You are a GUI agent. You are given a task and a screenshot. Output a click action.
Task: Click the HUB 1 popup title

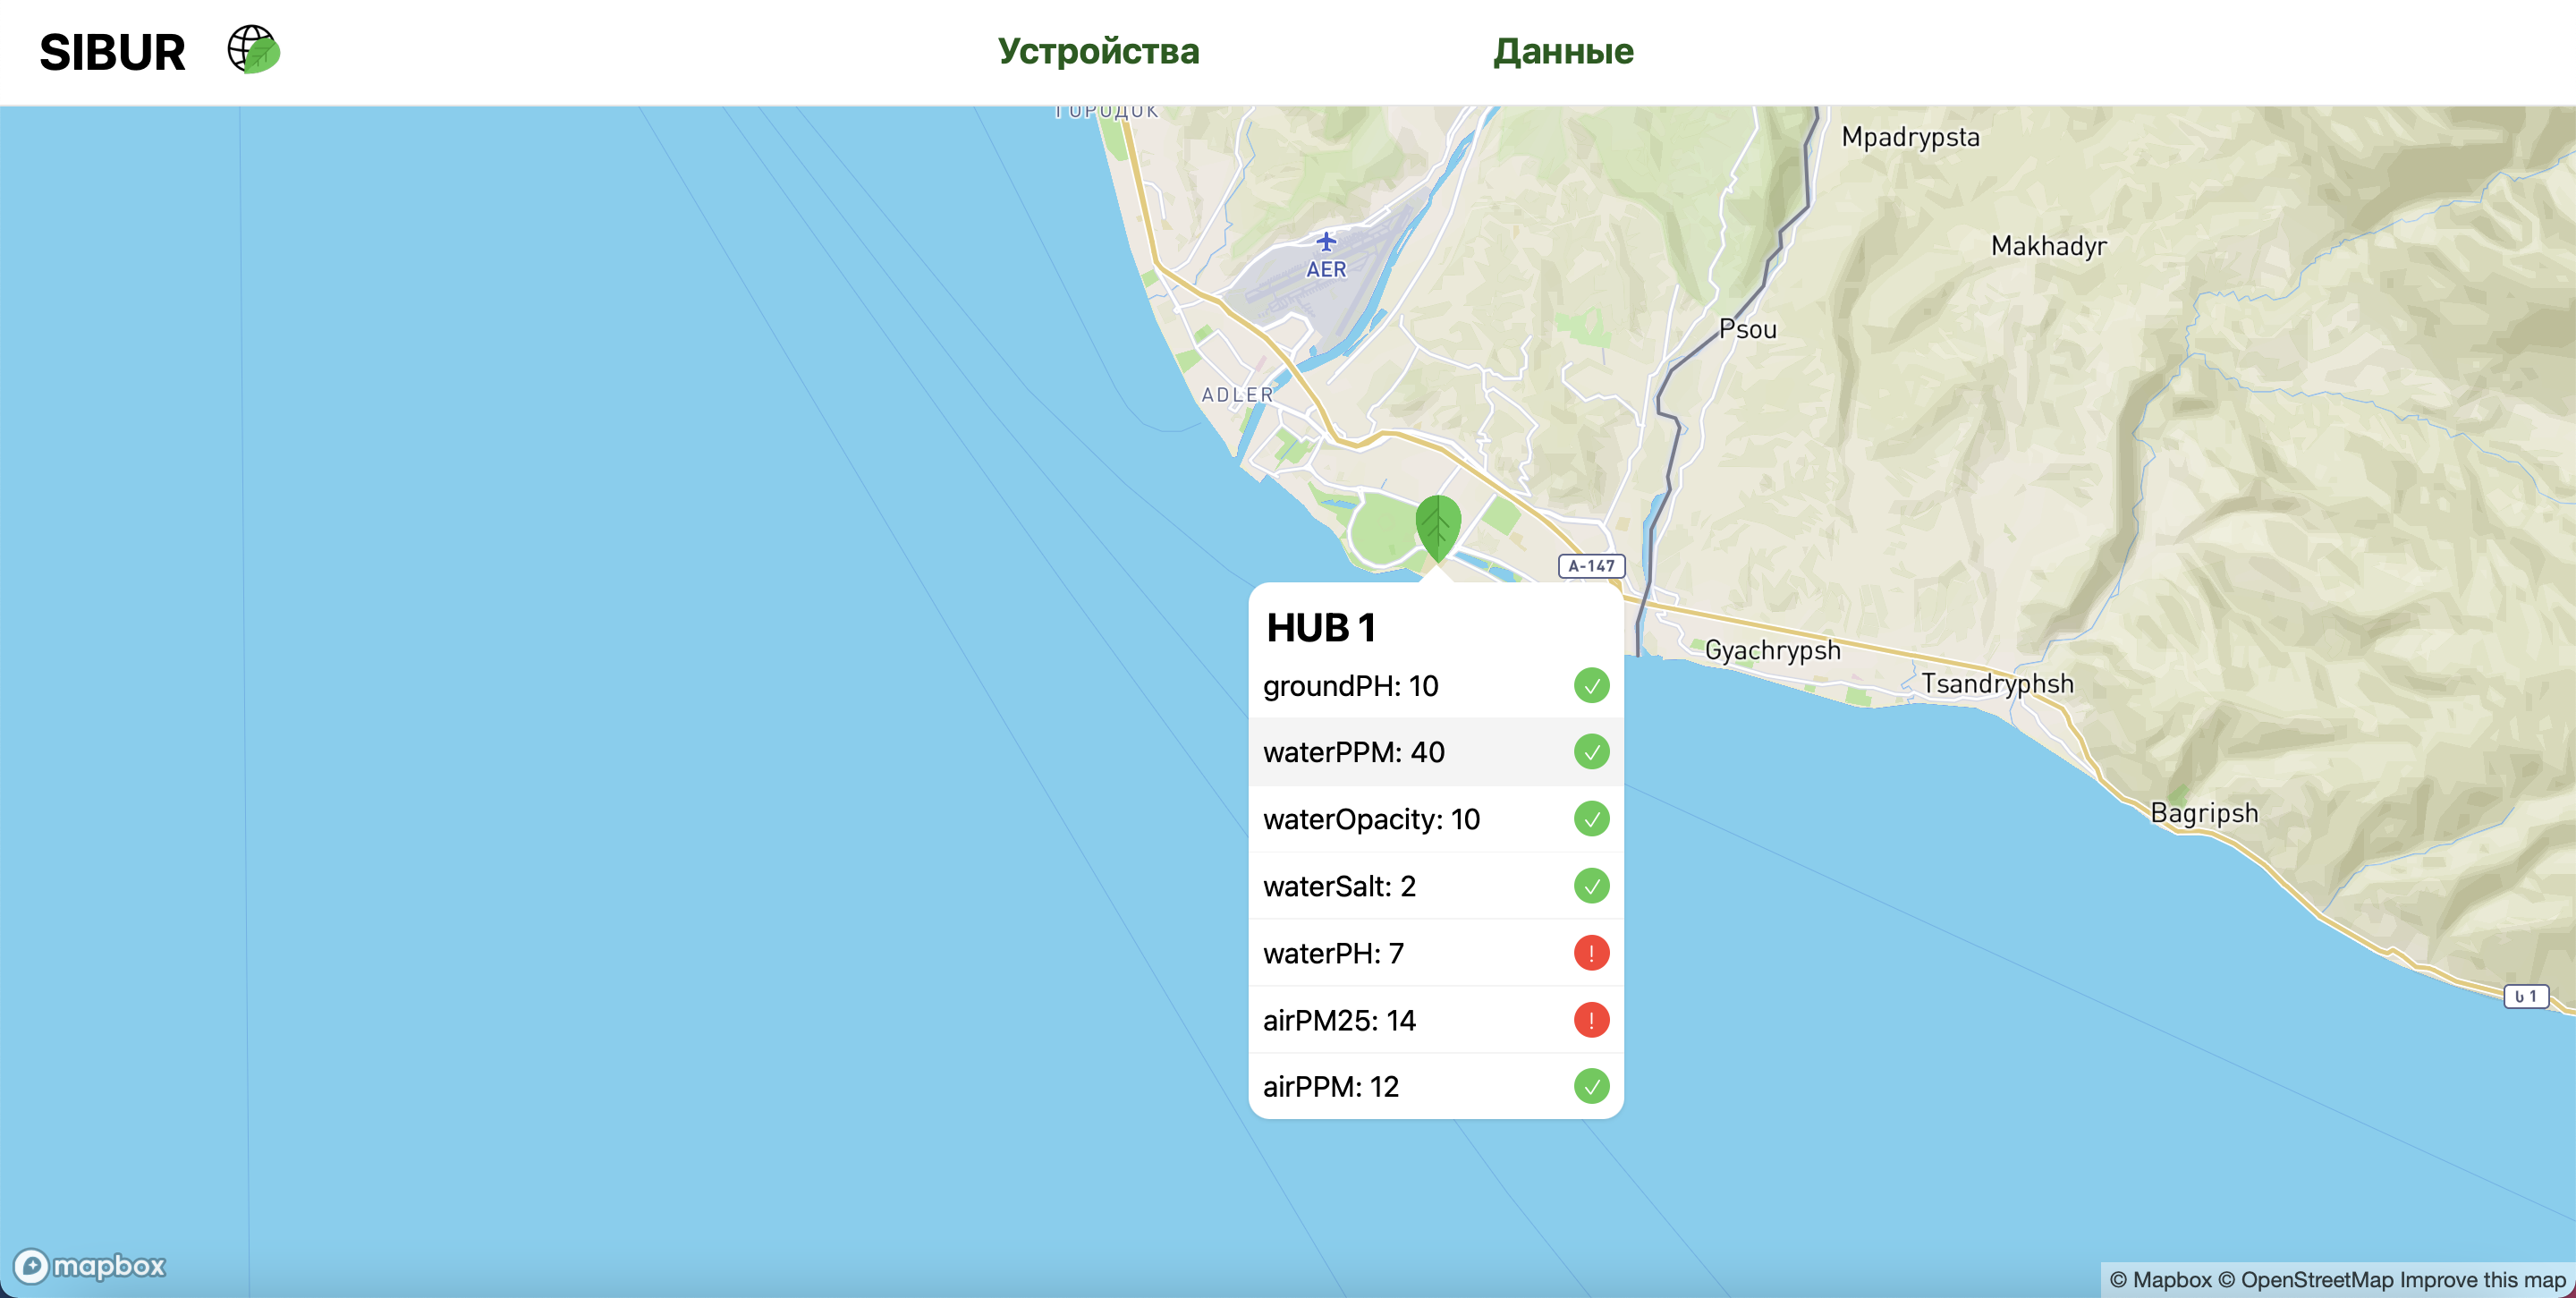(x=1321, y=628)
